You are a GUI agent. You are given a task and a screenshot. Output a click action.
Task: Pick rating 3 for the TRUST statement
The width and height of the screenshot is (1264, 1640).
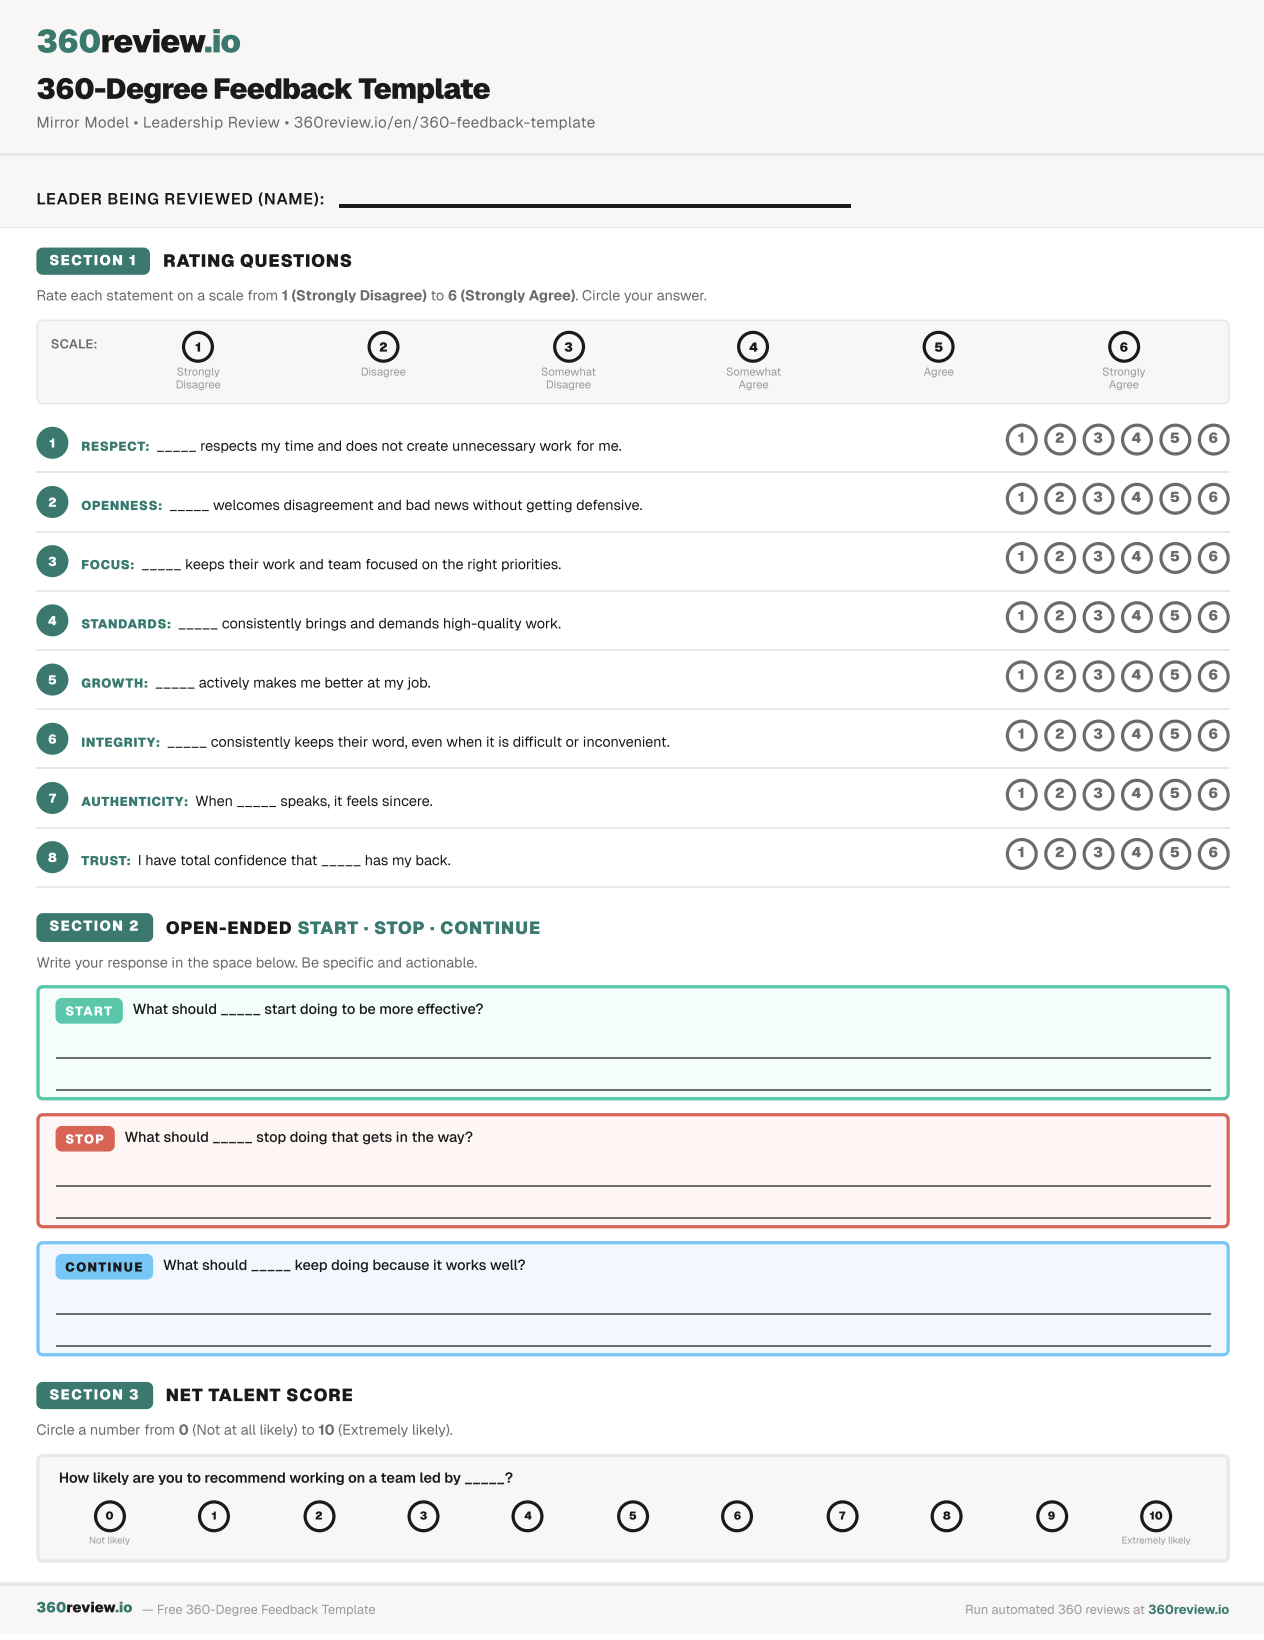[1098, 853]
